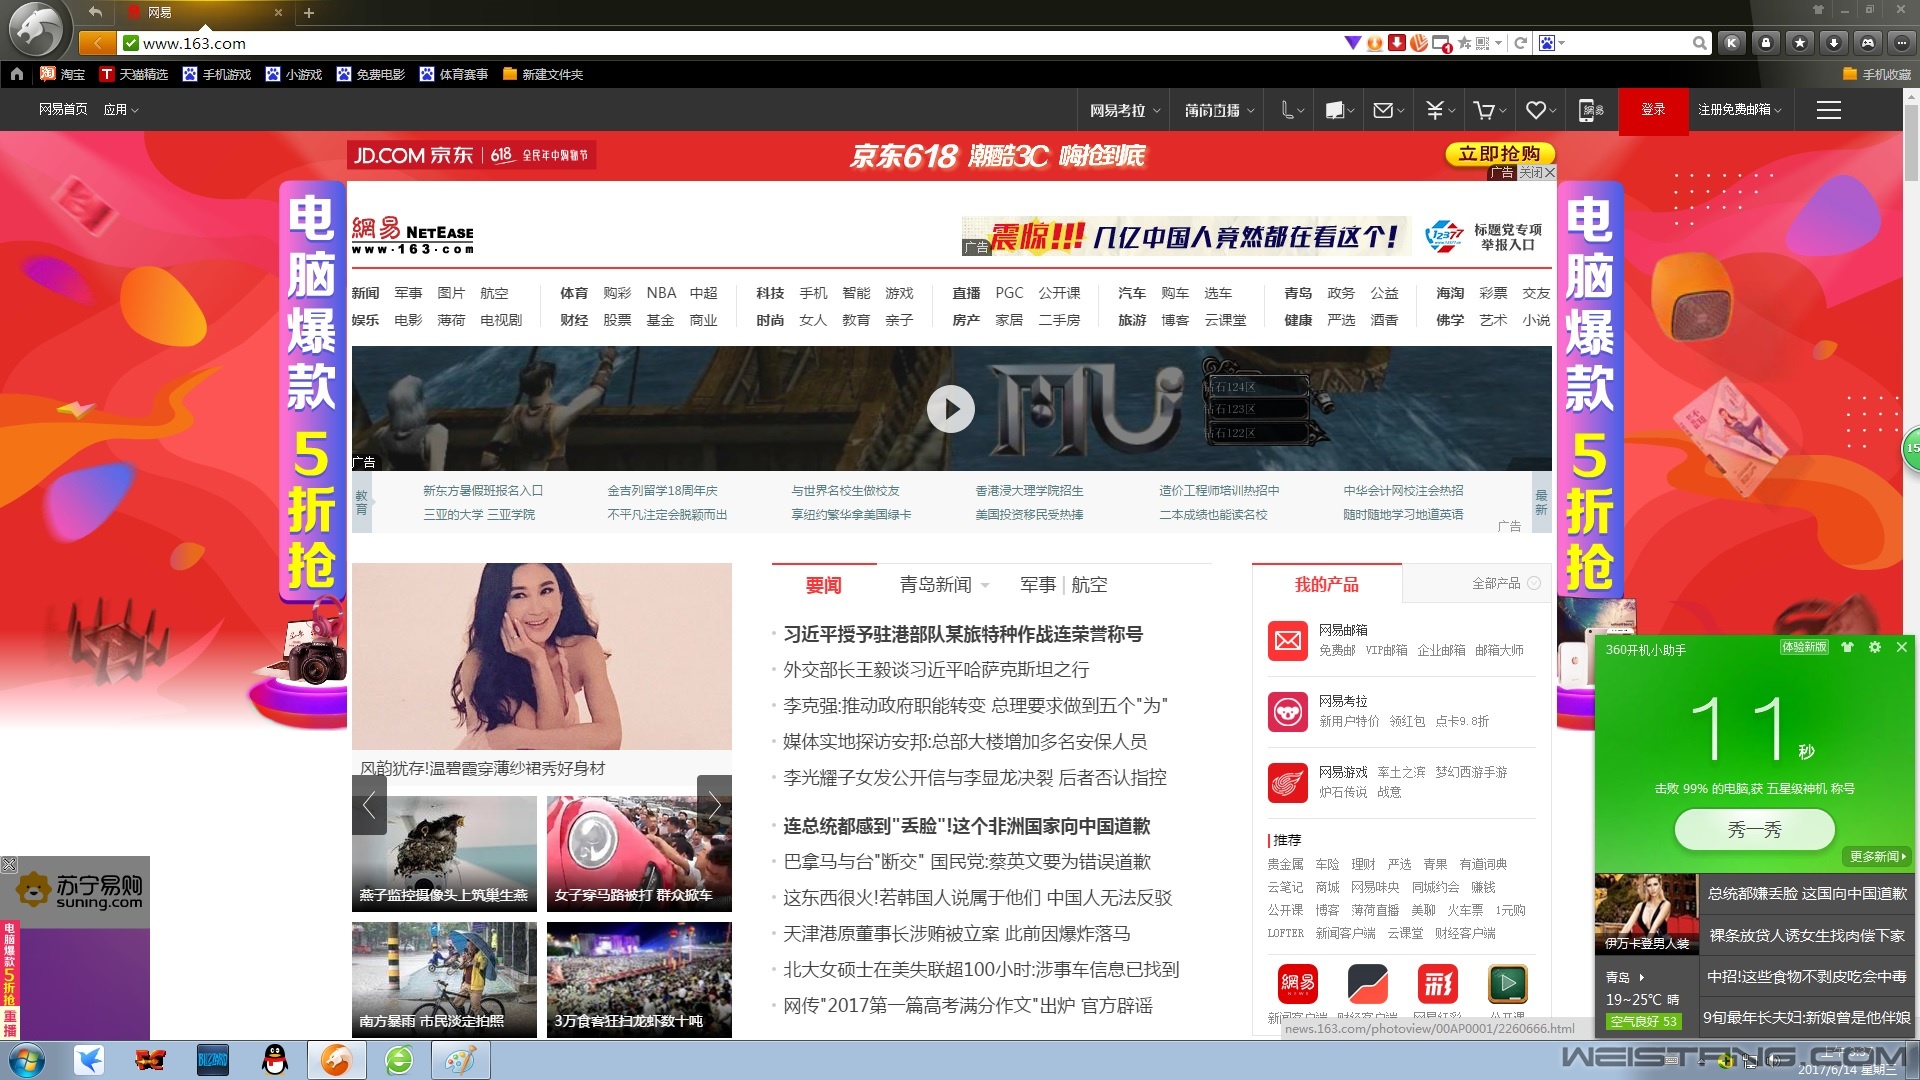Click the magnifier search icon in browser bar
1920x1080 pixels.
click(x=1699, y=43)
